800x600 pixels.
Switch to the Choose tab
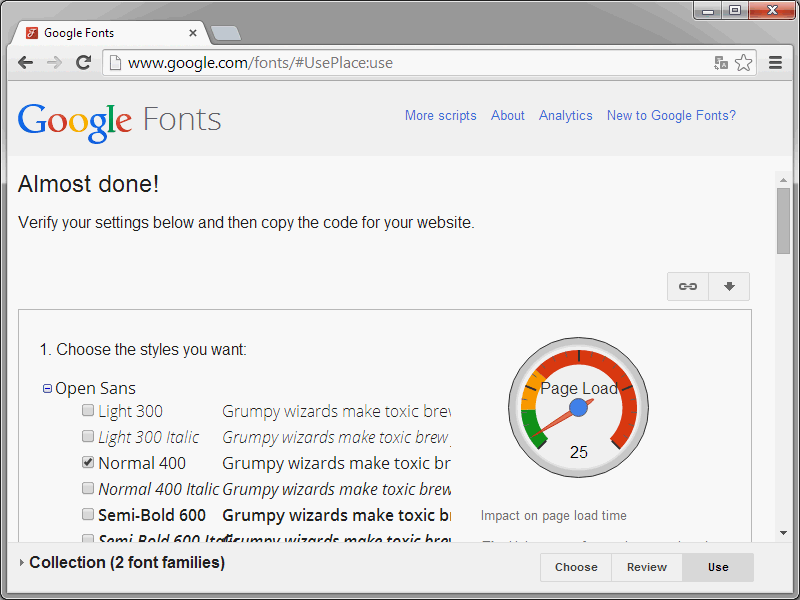(x=576, y=567)
